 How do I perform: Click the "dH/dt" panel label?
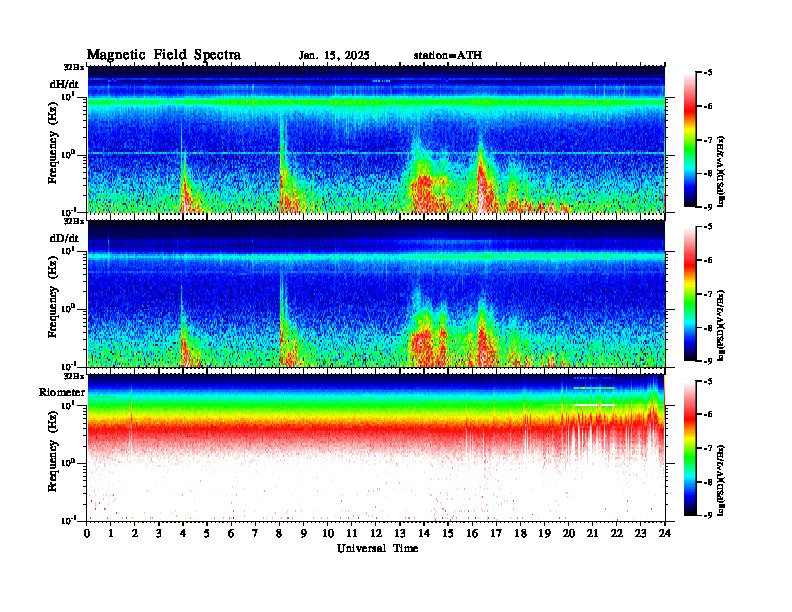pos(64,84)
